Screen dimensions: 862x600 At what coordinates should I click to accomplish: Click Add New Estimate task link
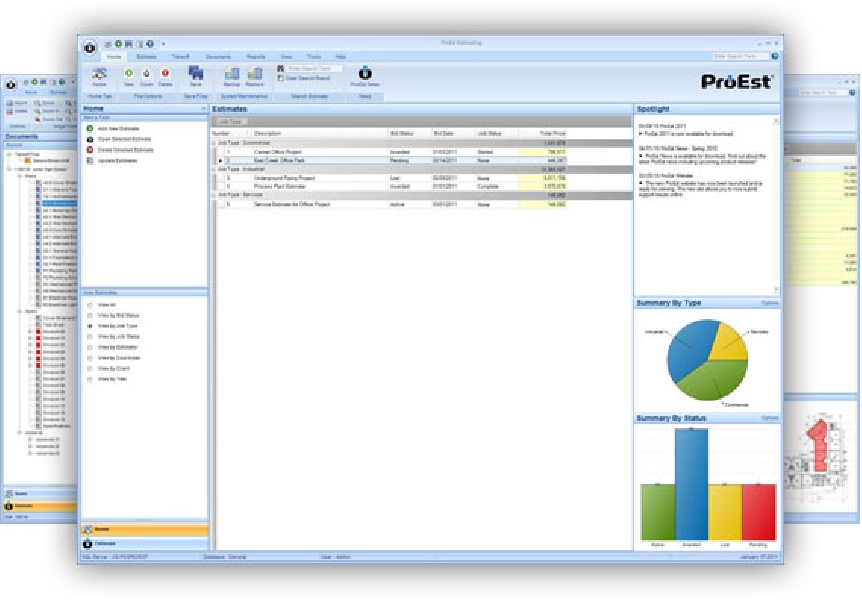click(116, 129)
